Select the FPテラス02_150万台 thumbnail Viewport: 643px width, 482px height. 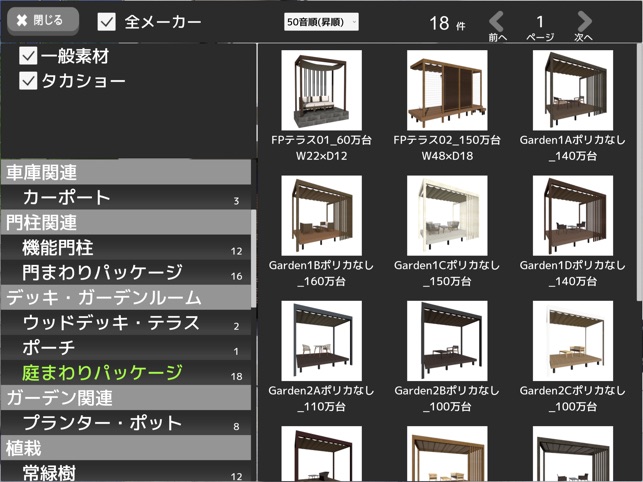click(x=447, y=90)
